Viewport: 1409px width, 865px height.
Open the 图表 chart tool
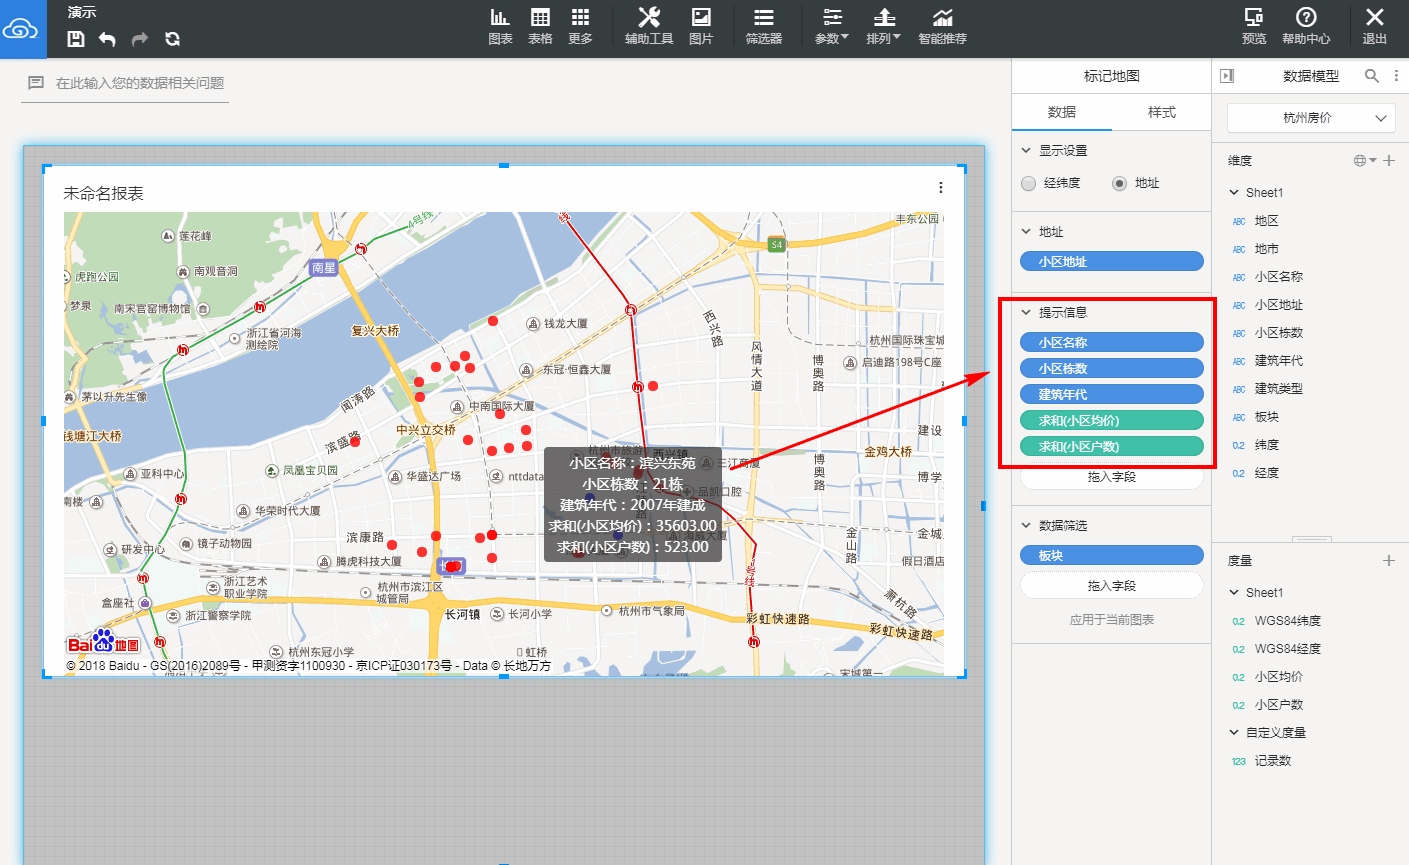500,26
